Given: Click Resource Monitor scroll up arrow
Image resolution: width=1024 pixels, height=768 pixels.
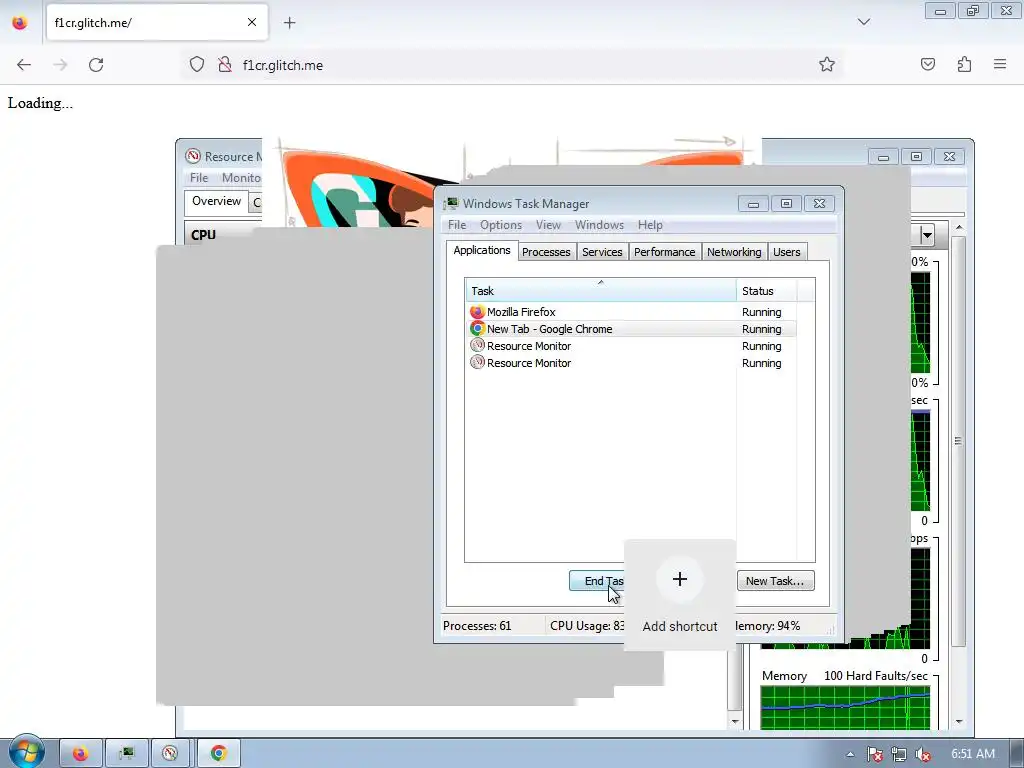Looking at the screenshot, I should pos(959,227).
